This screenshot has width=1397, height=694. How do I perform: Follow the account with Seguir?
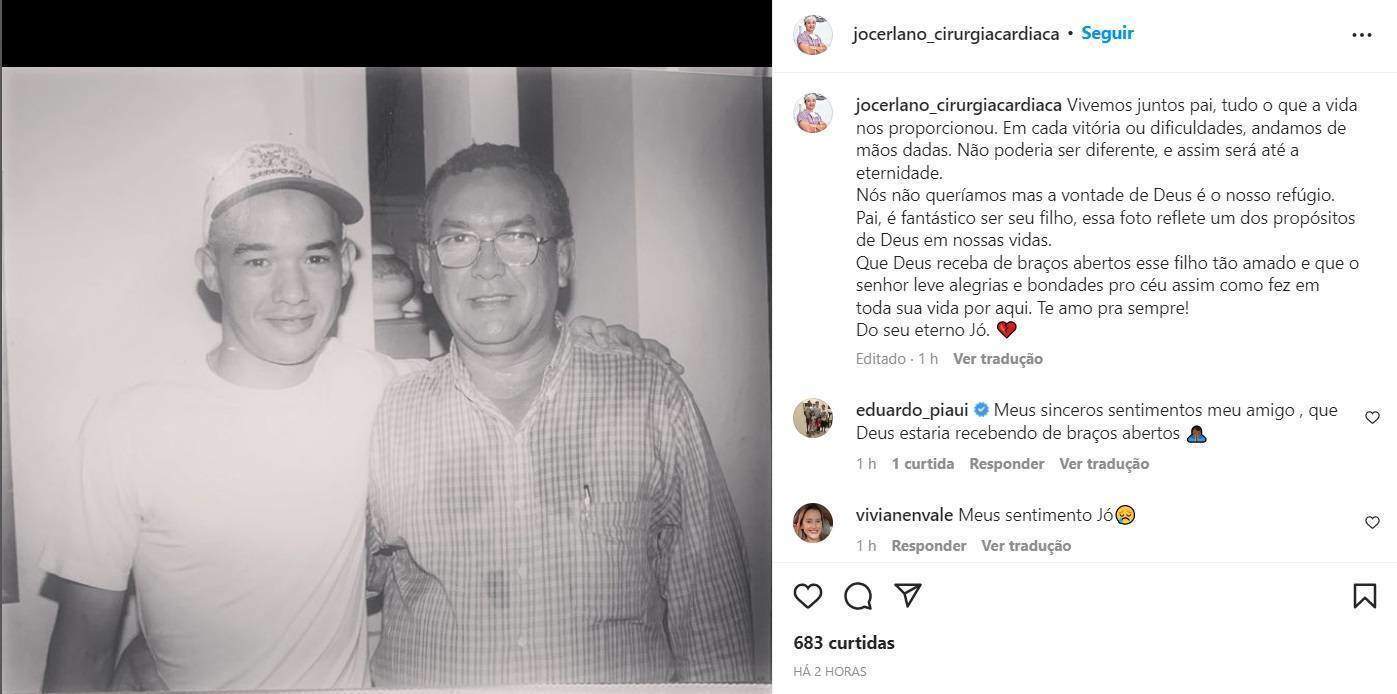pos(1107,33)
